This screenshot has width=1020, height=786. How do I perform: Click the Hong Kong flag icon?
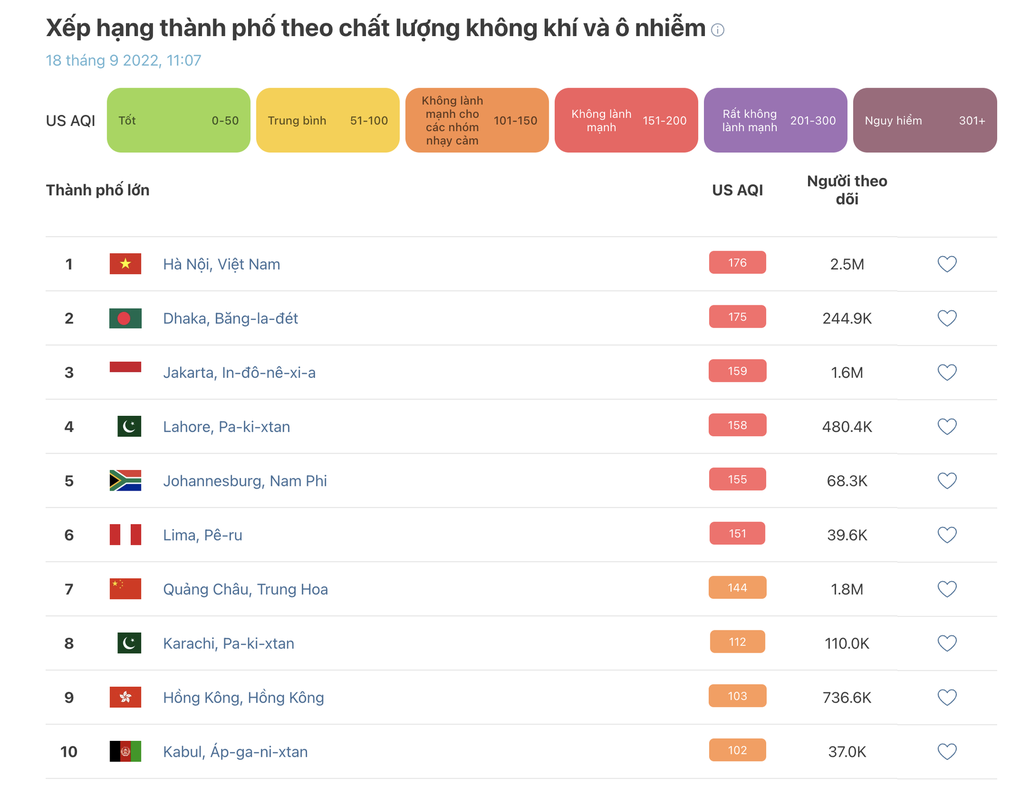click(125, 697)
